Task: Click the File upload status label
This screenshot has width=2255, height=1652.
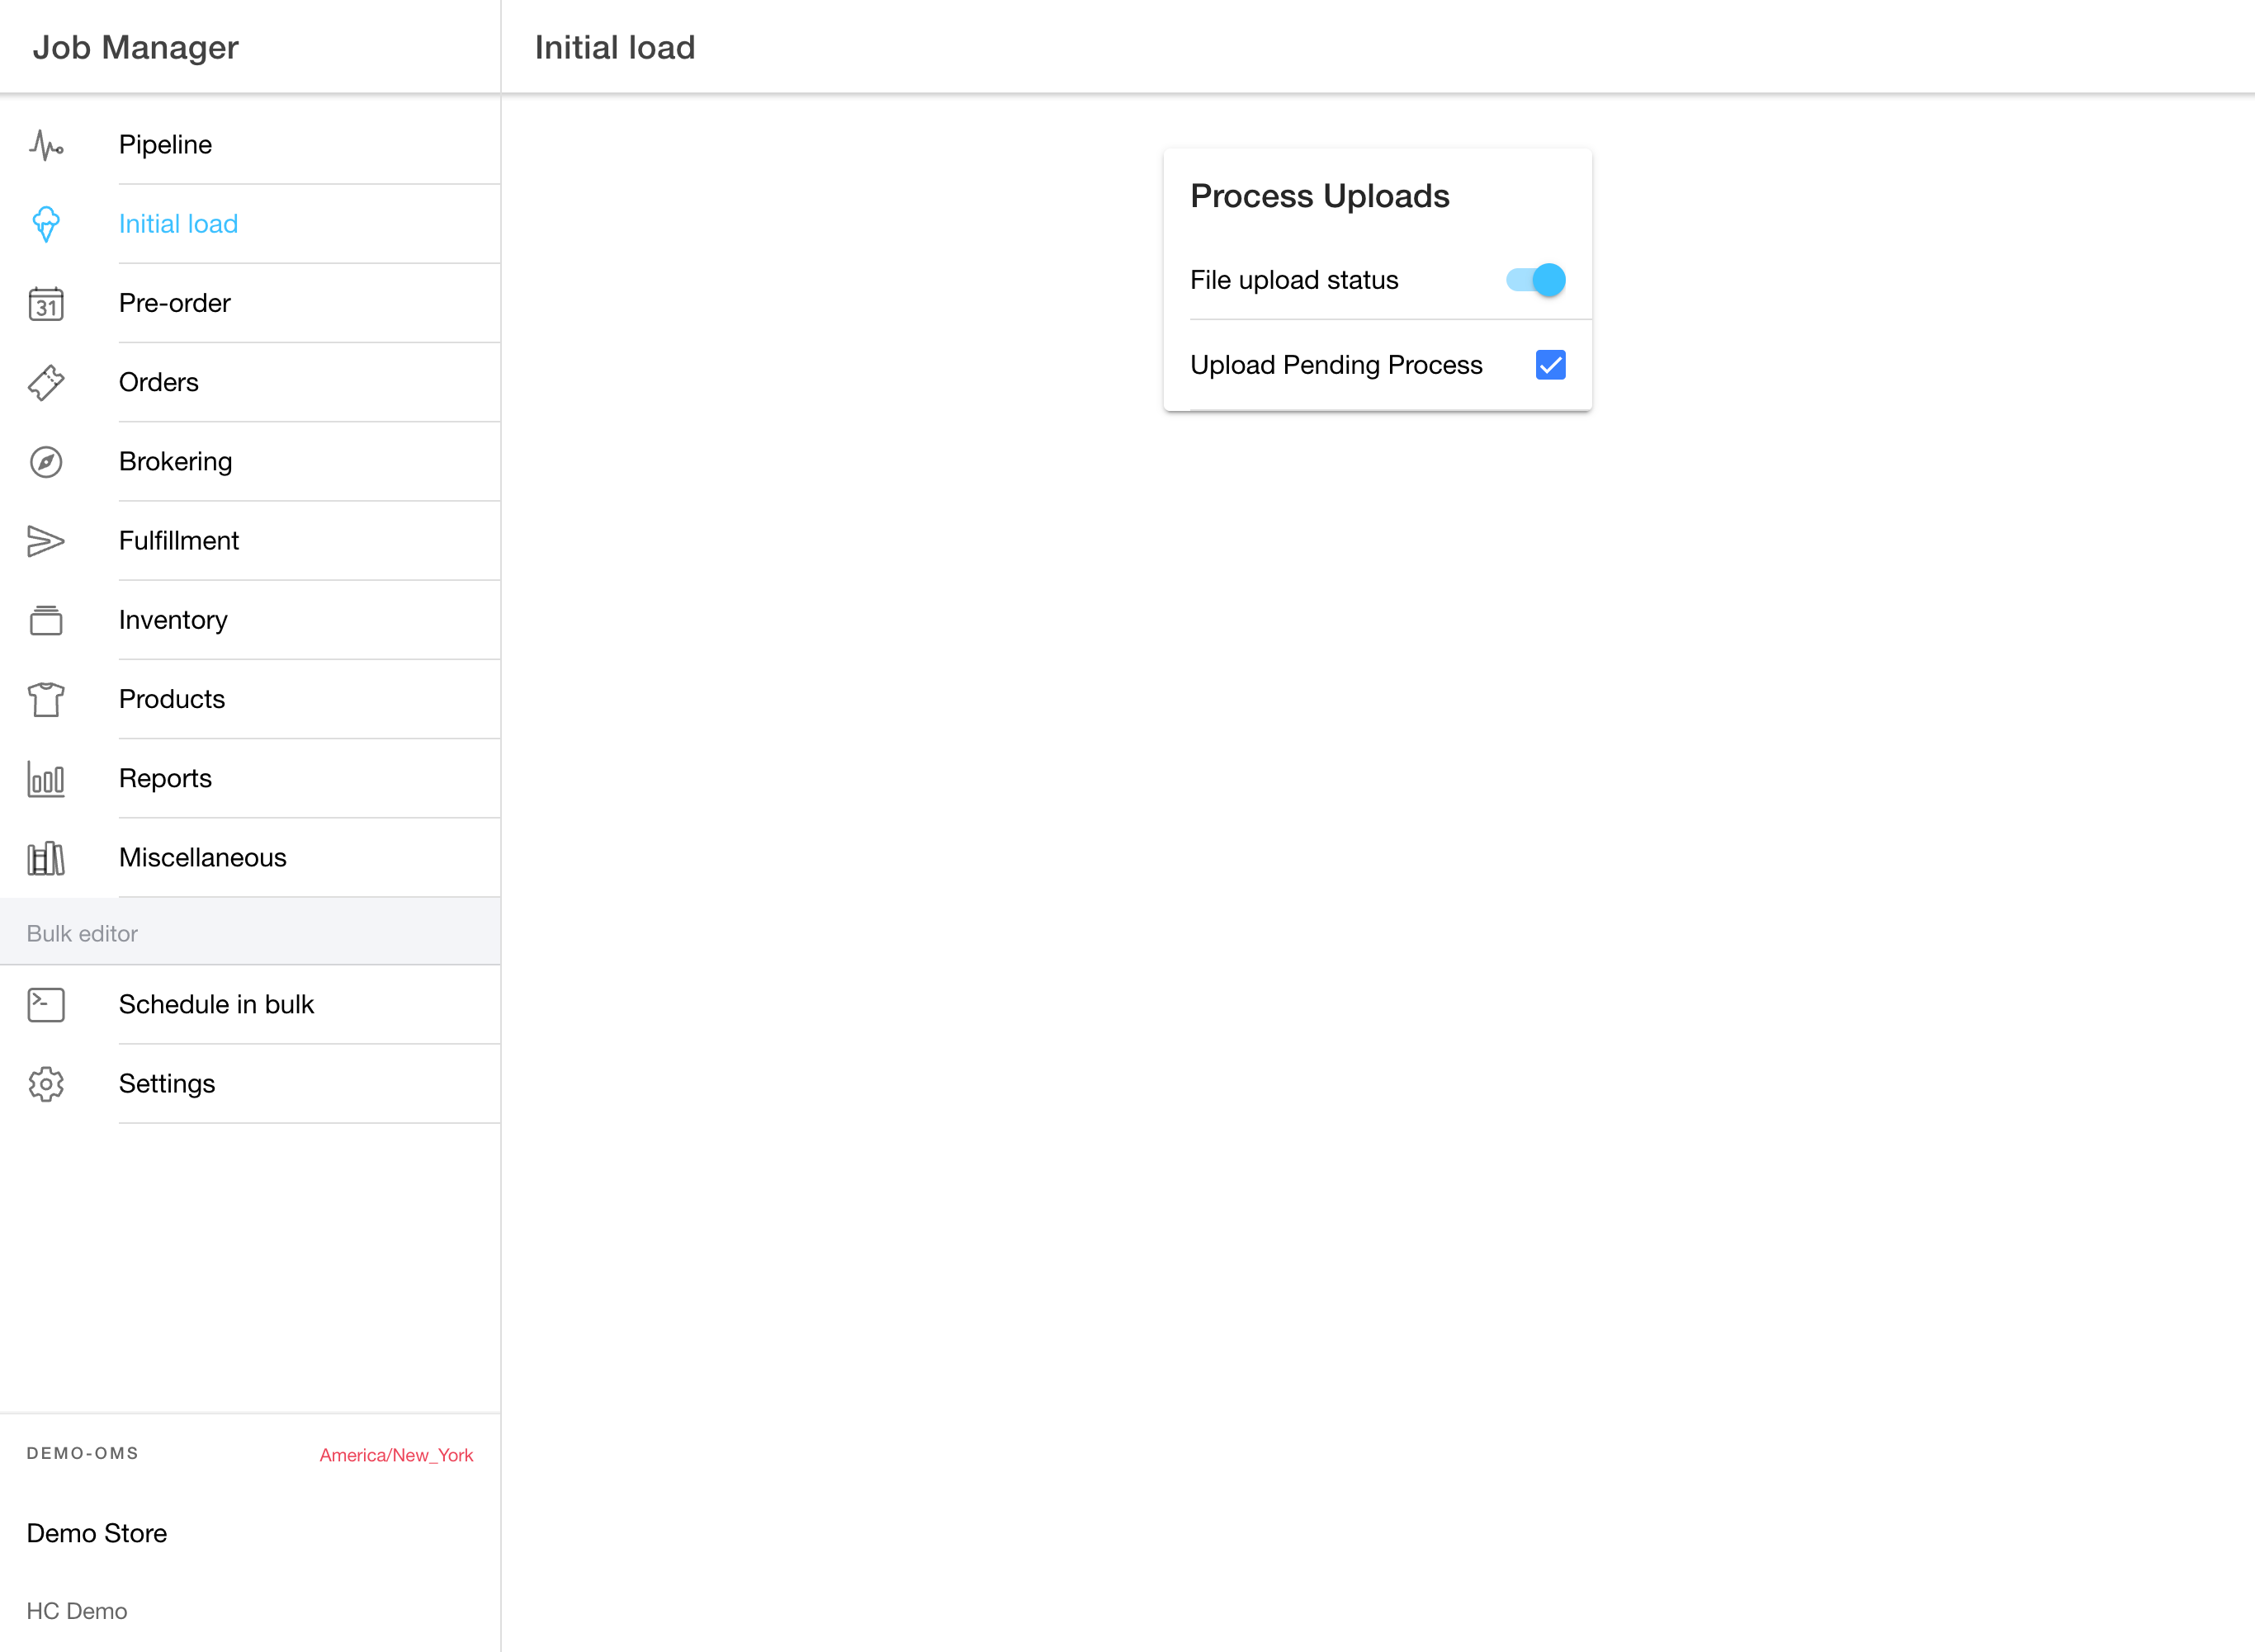Action: click(1294, 280)
